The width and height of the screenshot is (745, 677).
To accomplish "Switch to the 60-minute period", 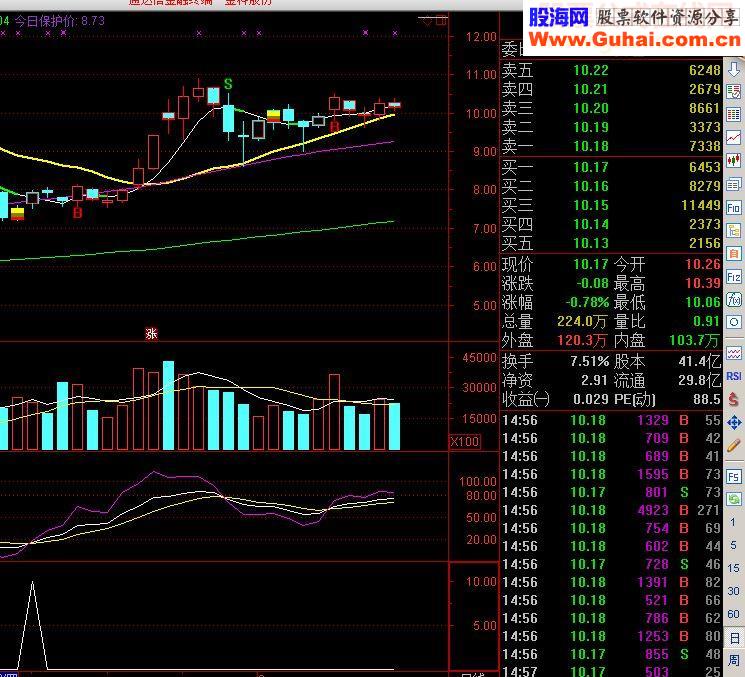I will [733, 614].
